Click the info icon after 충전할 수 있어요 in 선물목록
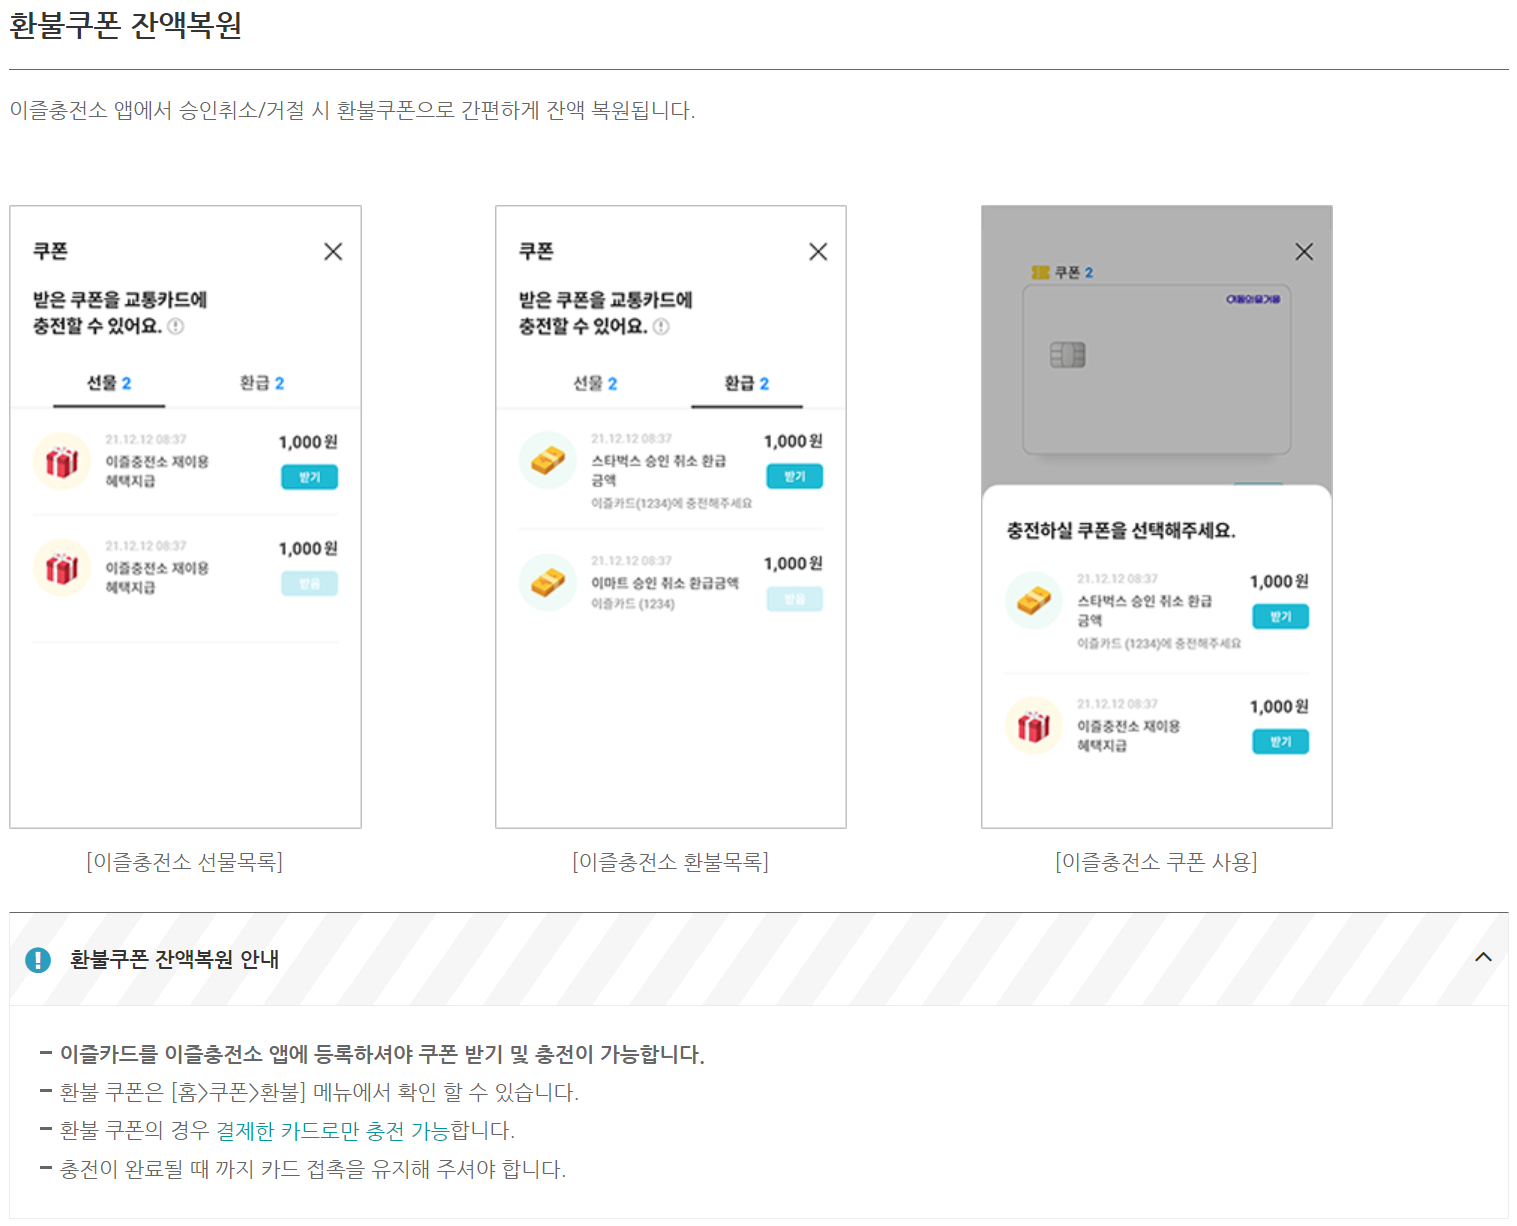The width and height of the screenshot is (1517, 1226). [176, 326]
